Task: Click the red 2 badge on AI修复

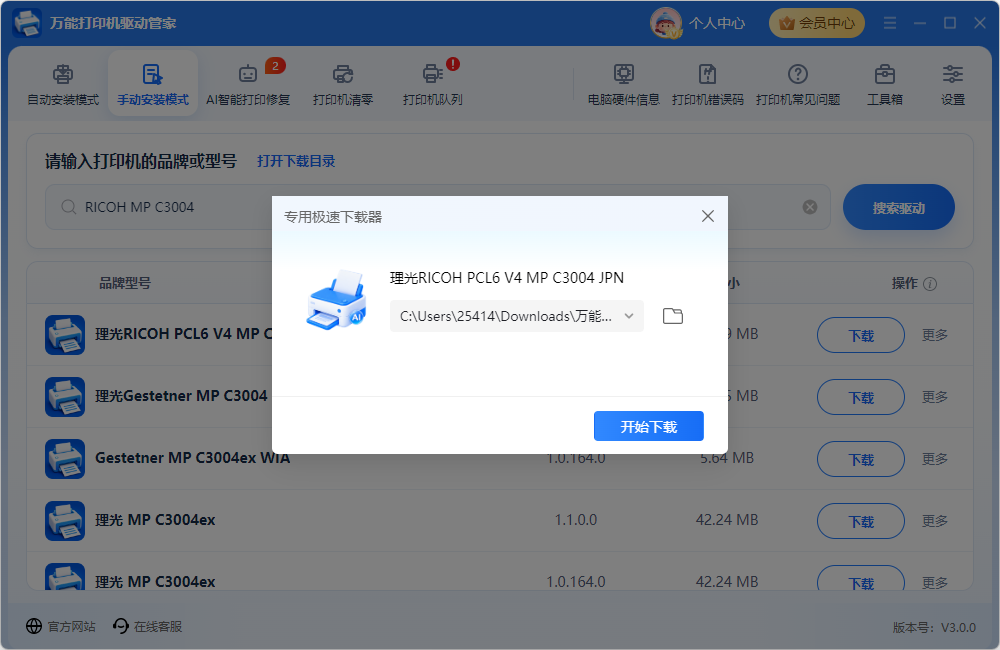Action: (x=275, y=66)
